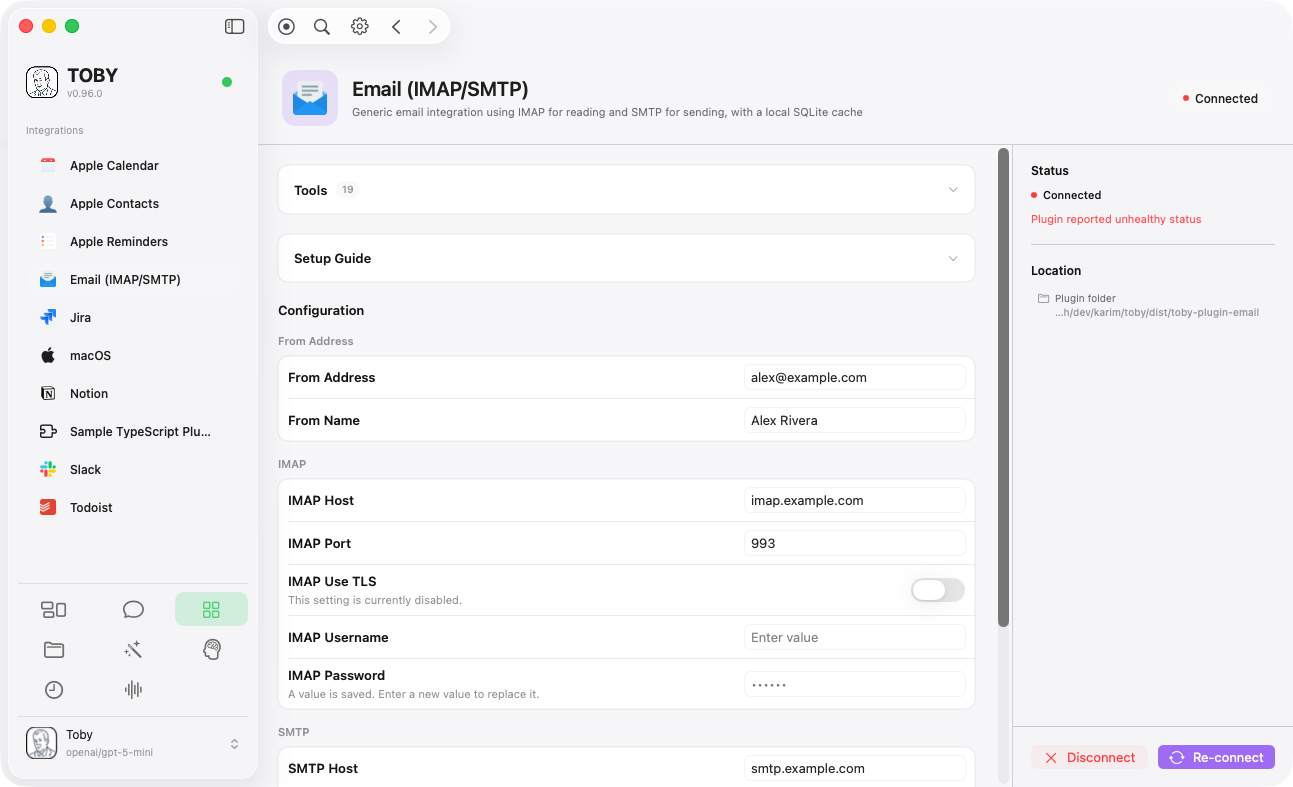Click the configuration vertical scrollbar

pyautogui.click(x=1003, y=388)
